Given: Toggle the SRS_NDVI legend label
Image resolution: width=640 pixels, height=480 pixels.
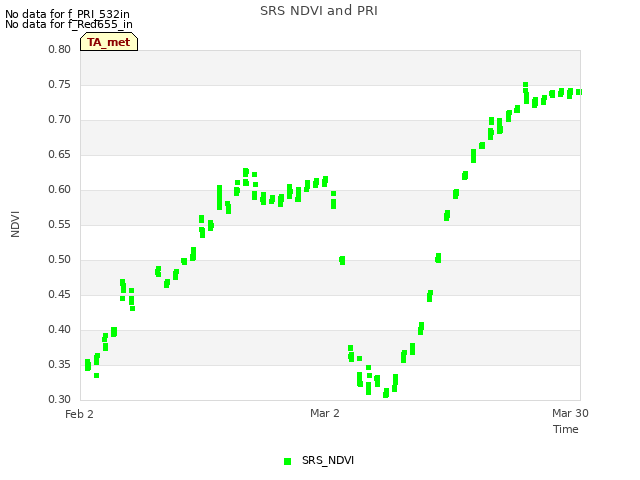Looking at the screenshot, I should (328, 460).
